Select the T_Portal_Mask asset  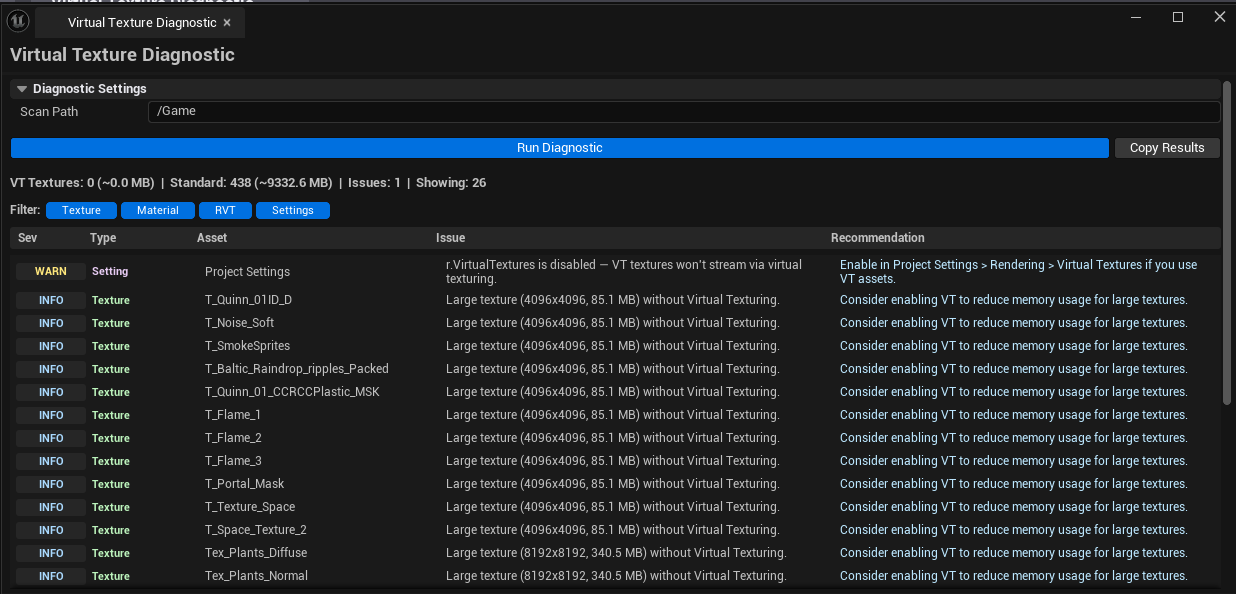(244, 484)
